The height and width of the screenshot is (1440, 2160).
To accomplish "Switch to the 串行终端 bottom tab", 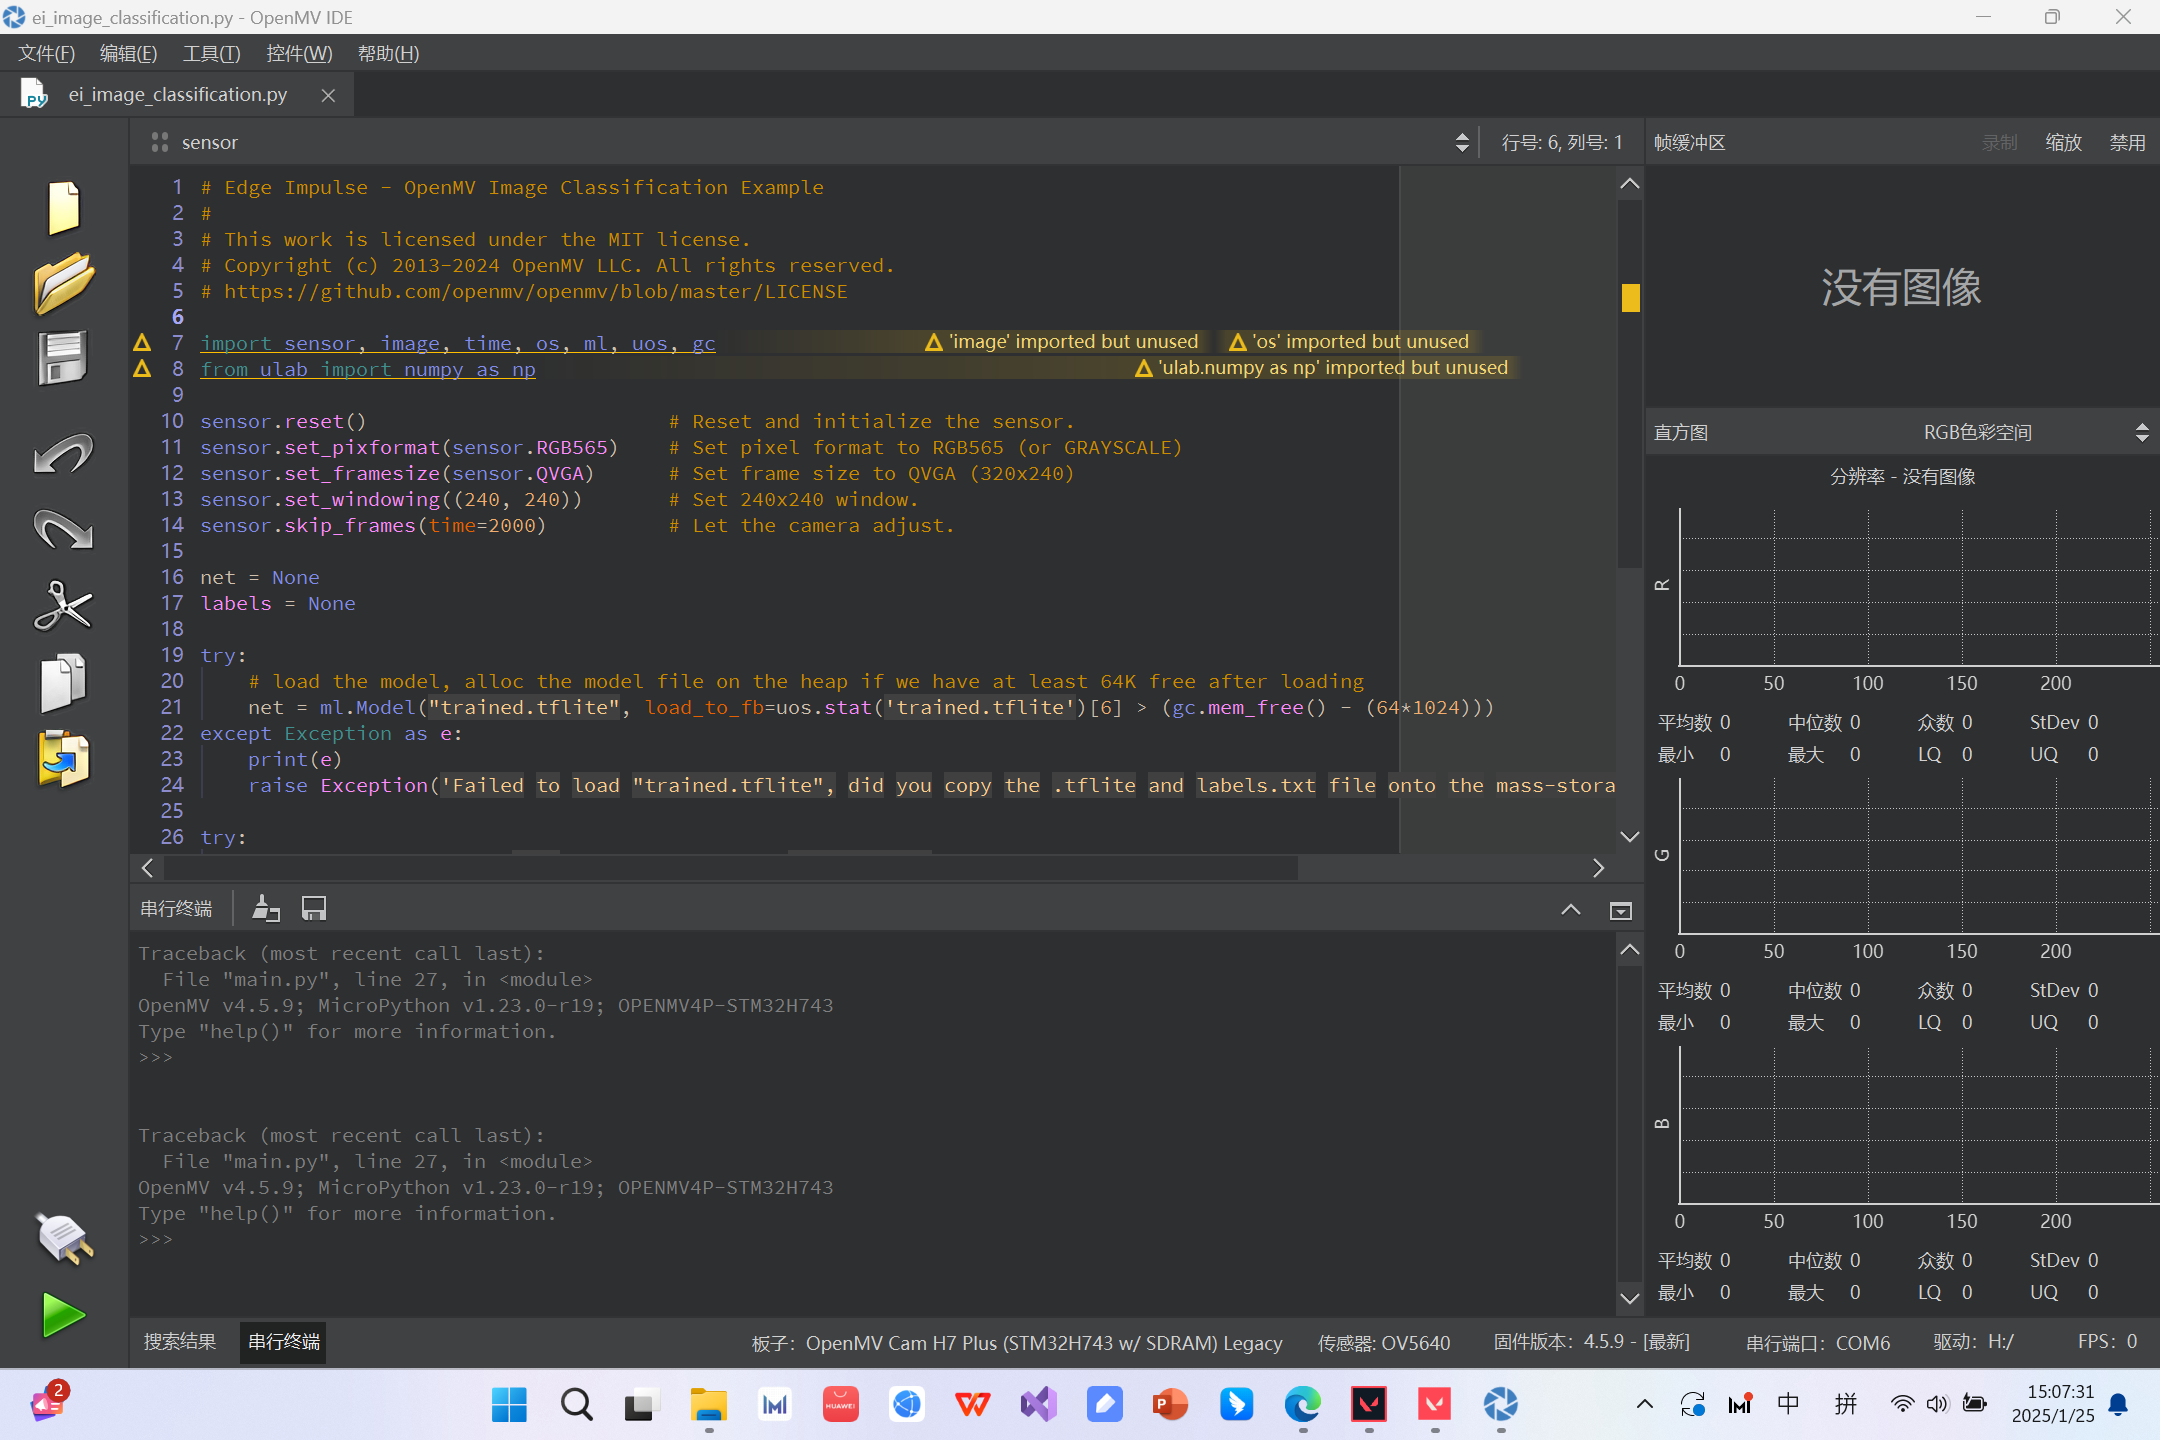I will click(284, 1342).
